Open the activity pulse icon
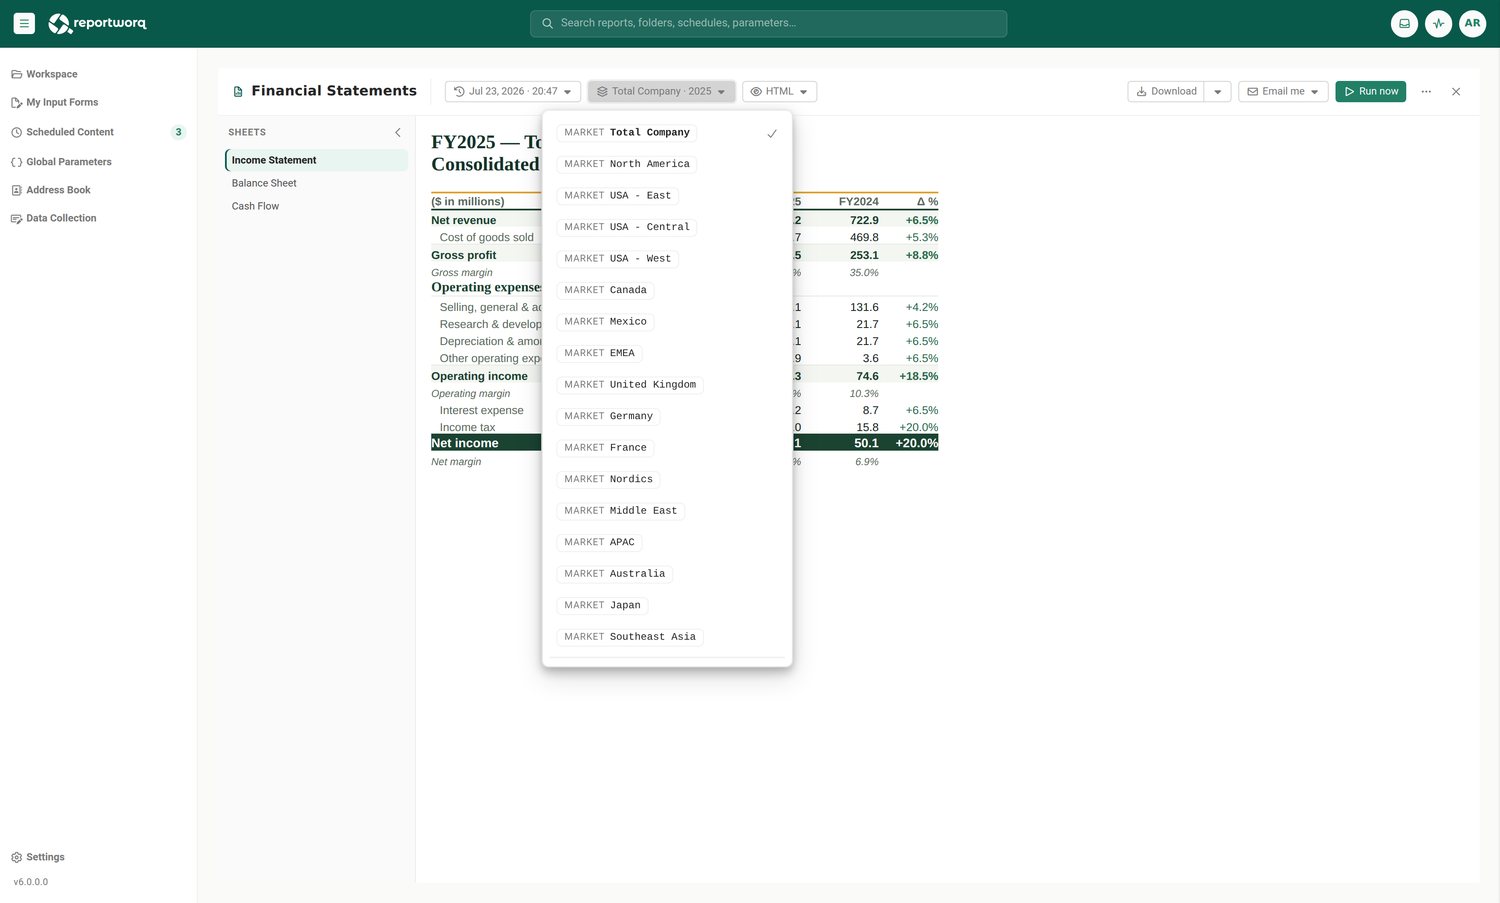Viewport: 1500px width, 903px height. pyautogui.click(x=1438, y=23)
